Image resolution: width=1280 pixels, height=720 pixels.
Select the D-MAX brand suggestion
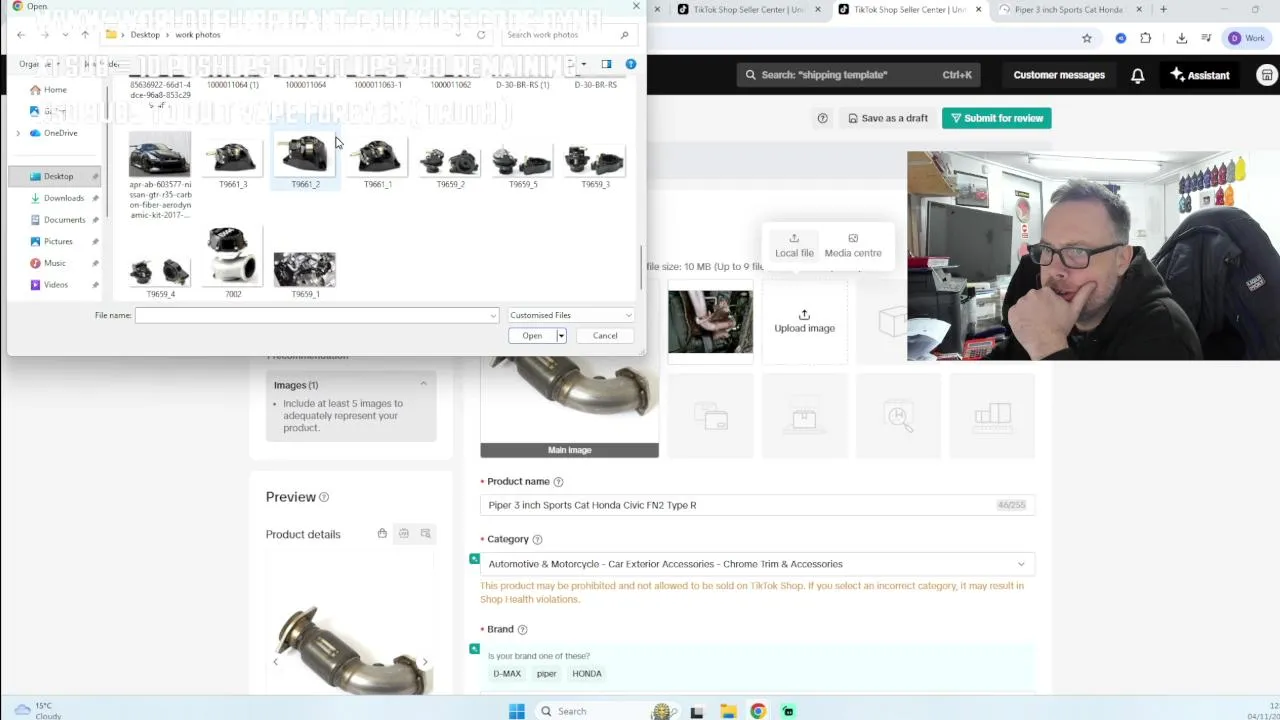coord(507,674)
